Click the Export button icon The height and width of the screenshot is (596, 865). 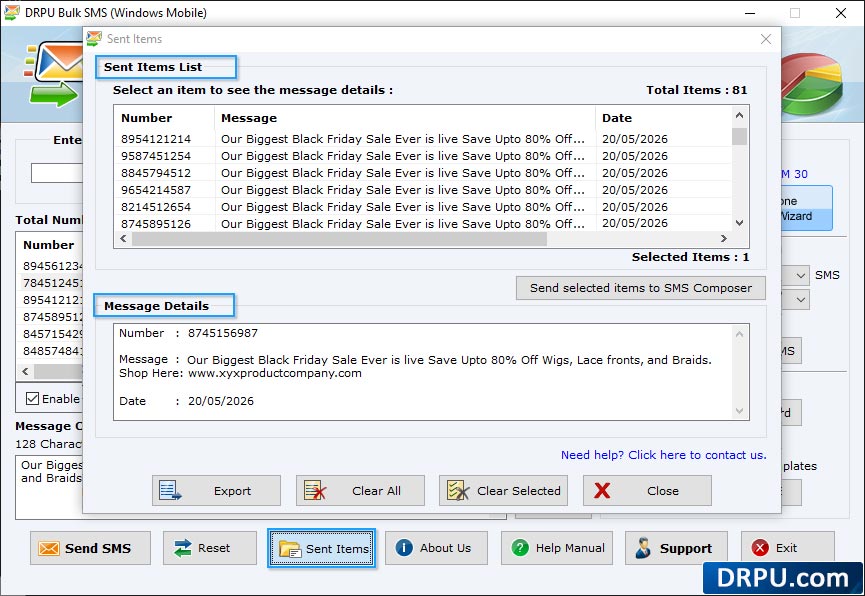coord(170,490)
